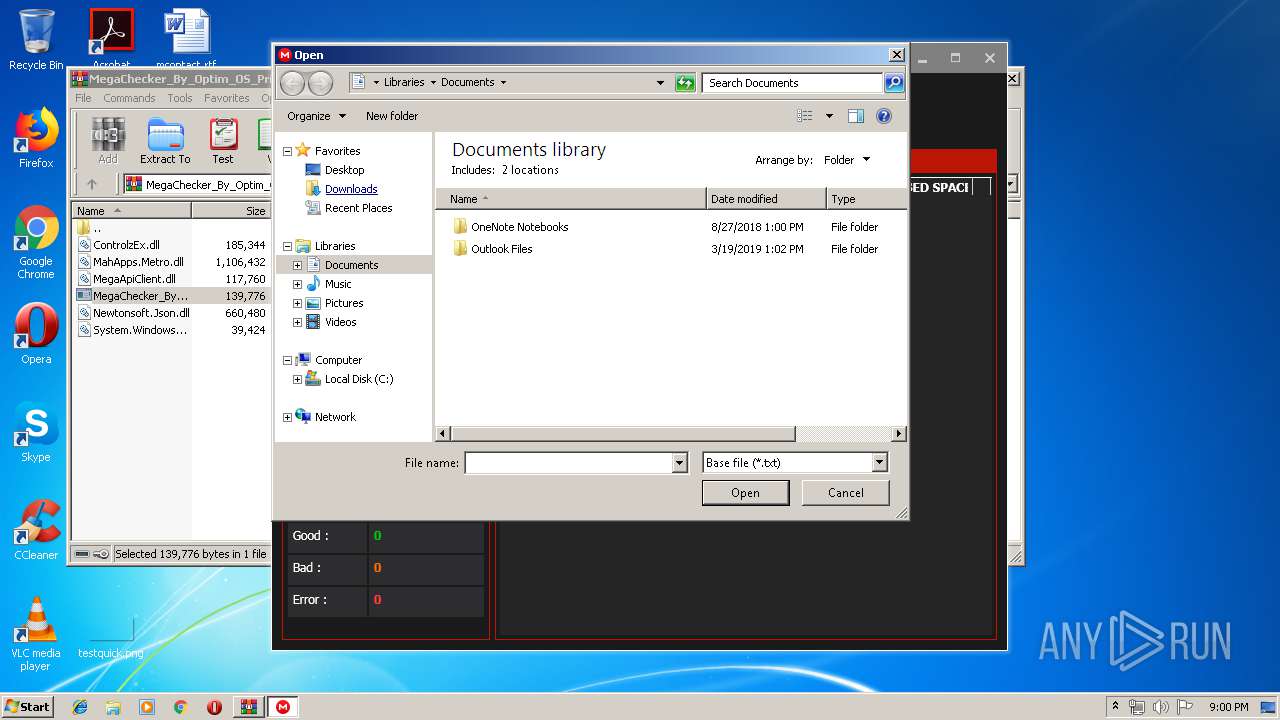The width and height of the screenshot is (1280, 720).
Task: Click the Start button
Action: click(27, 707)
